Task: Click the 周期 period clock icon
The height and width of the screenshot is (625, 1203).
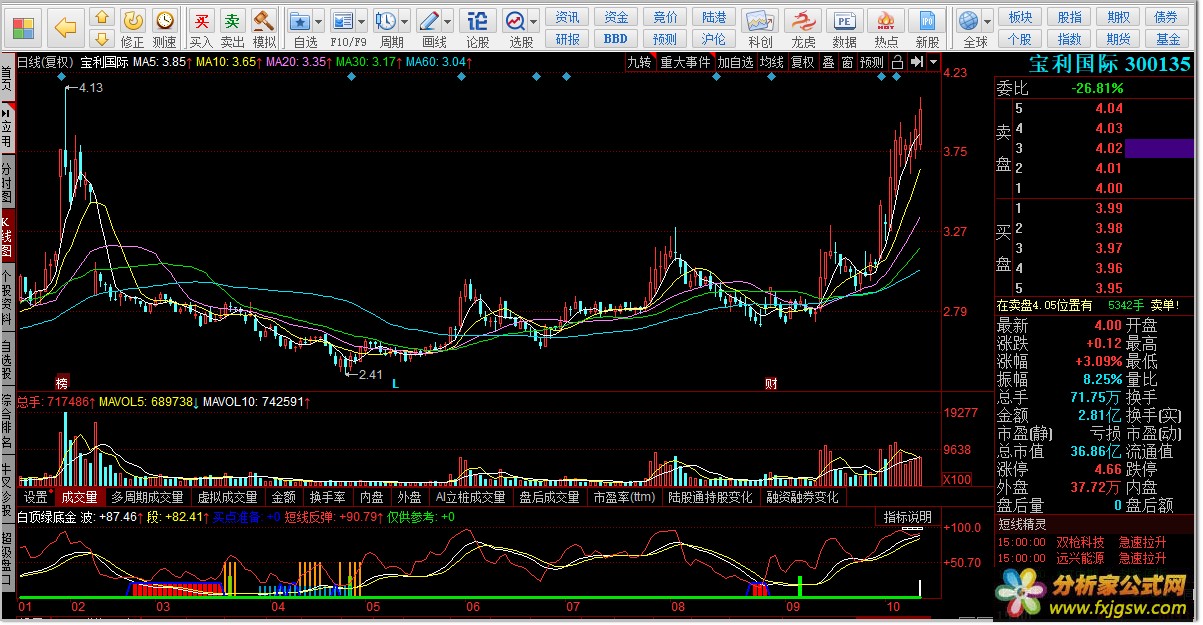Action: pos(386,20)
